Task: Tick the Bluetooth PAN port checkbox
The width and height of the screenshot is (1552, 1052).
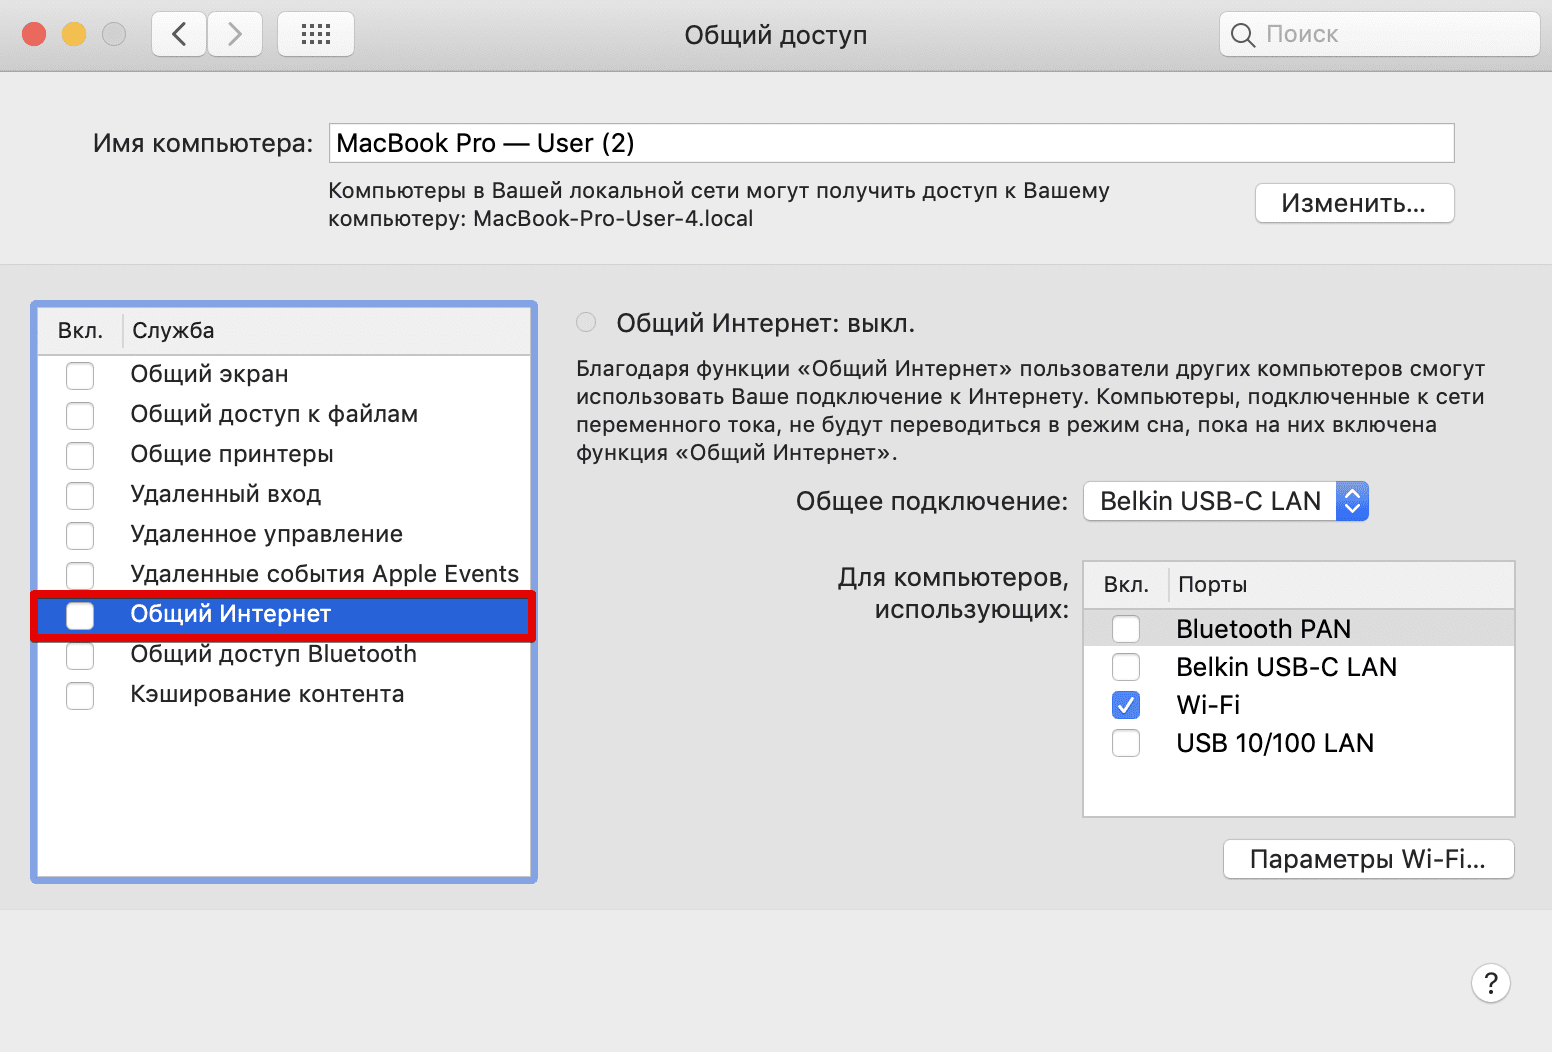Action: [1126, 629]
